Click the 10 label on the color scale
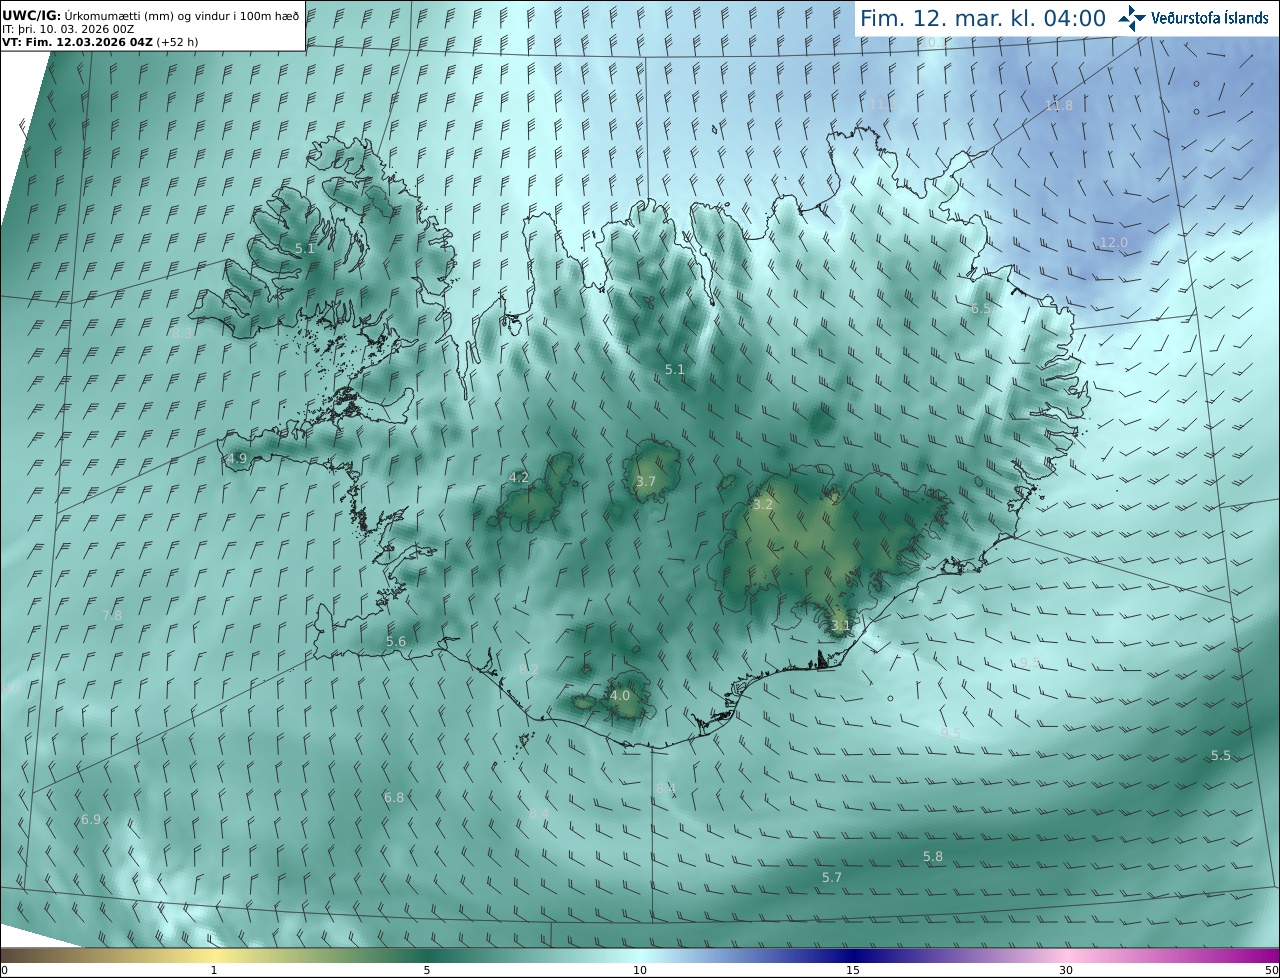 [x=640, y=970]
